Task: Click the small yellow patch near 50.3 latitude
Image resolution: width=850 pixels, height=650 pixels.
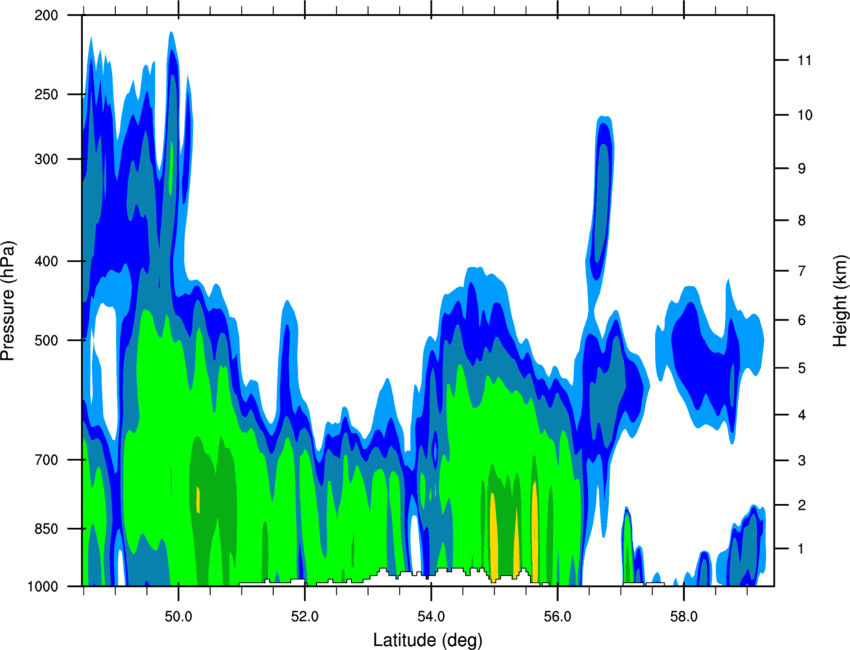Action: (198, 499)
